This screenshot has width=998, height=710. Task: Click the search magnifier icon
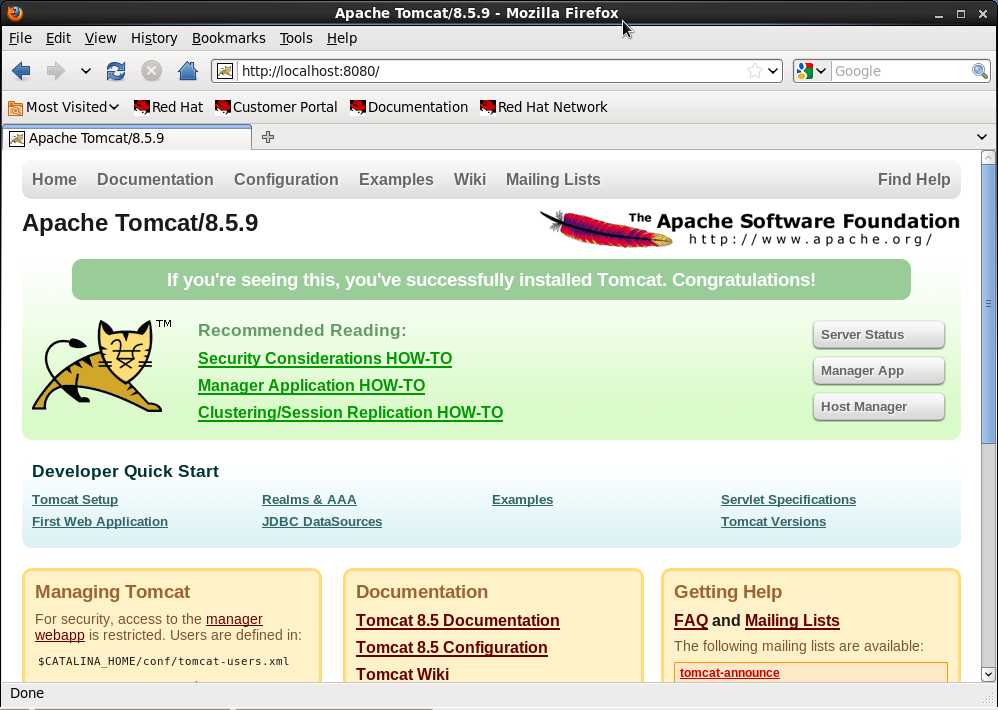tap(980, 71)
